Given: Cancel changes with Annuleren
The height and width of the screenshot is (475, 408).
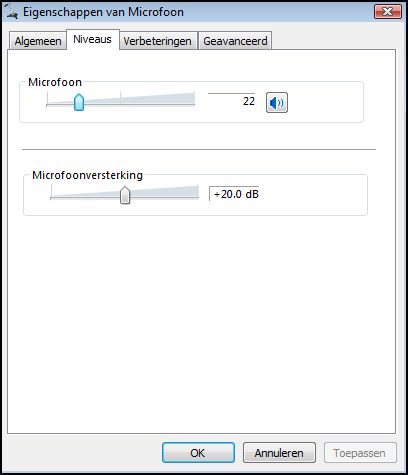Looking at the screenshot, I should click(x=279, y=453).
